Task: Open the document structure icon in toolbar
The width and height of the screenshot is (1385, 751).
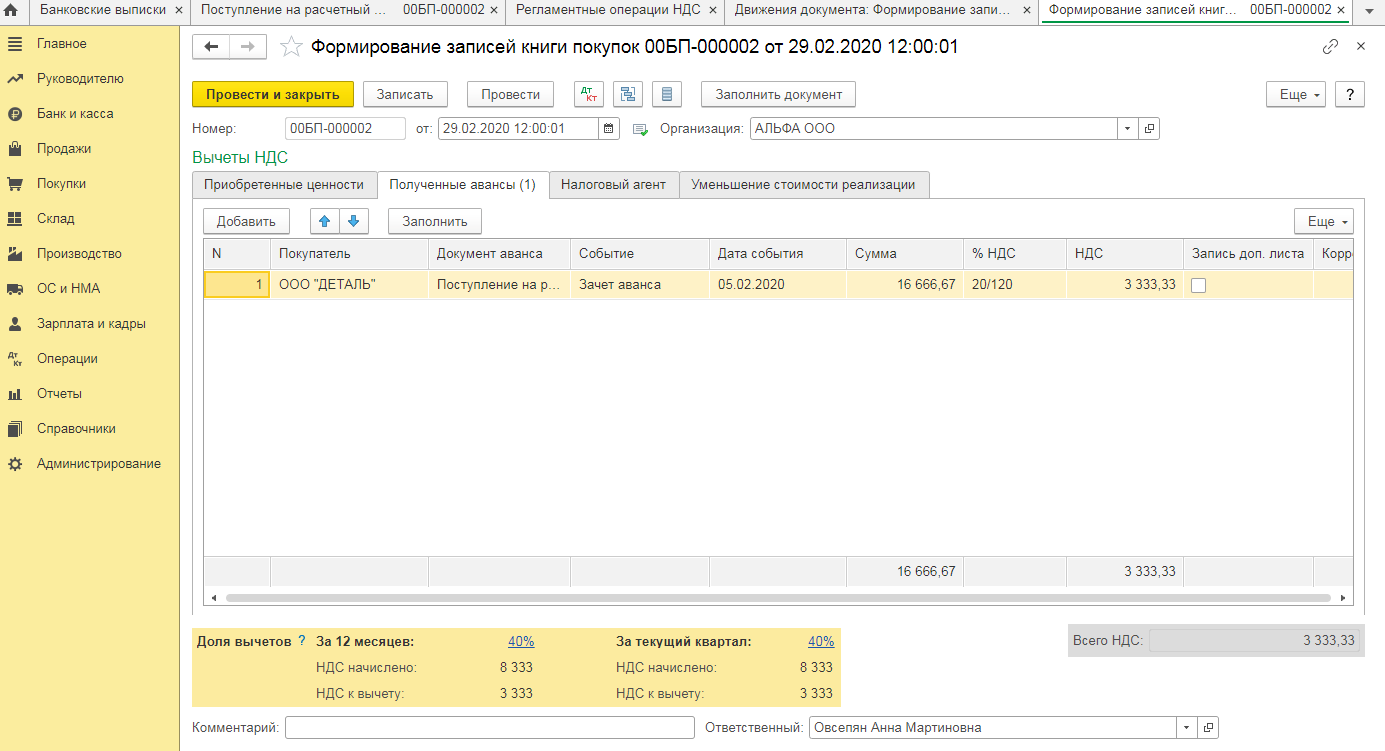Action: (628, 94)
